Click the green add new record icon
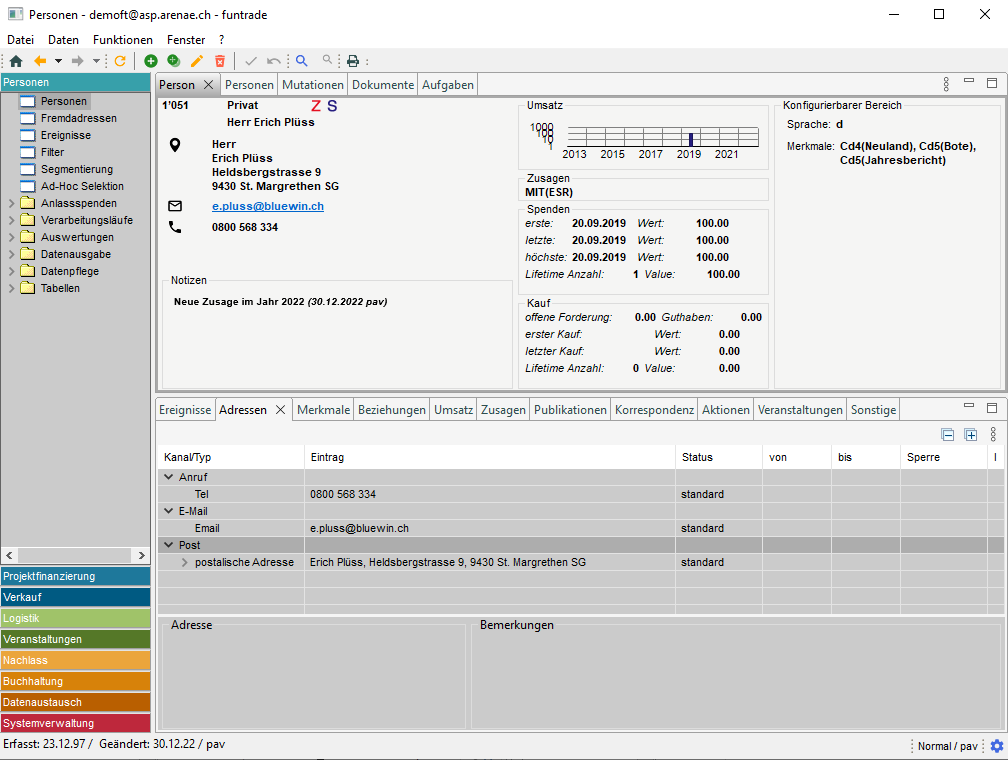 click(x=151, y=61)
